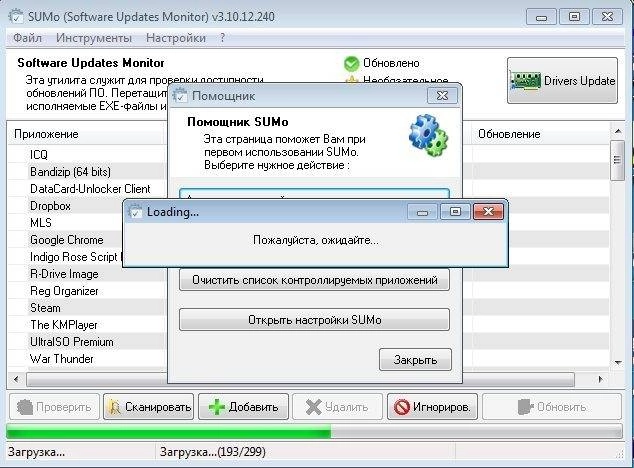Select the Dropbox row

point(67,205)
